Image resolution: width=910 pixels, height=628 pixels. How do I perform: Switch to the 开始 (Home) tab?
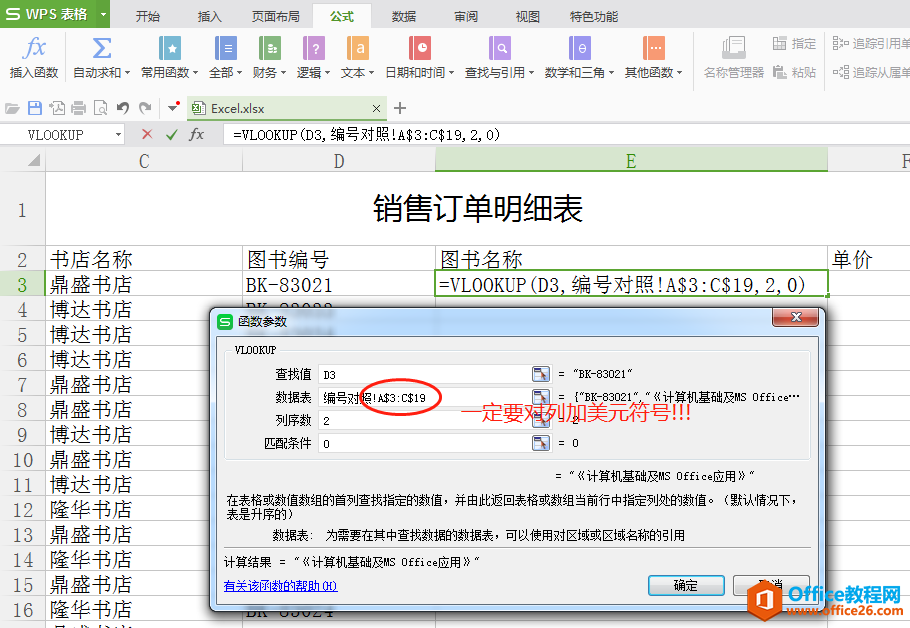pos(147,16)
